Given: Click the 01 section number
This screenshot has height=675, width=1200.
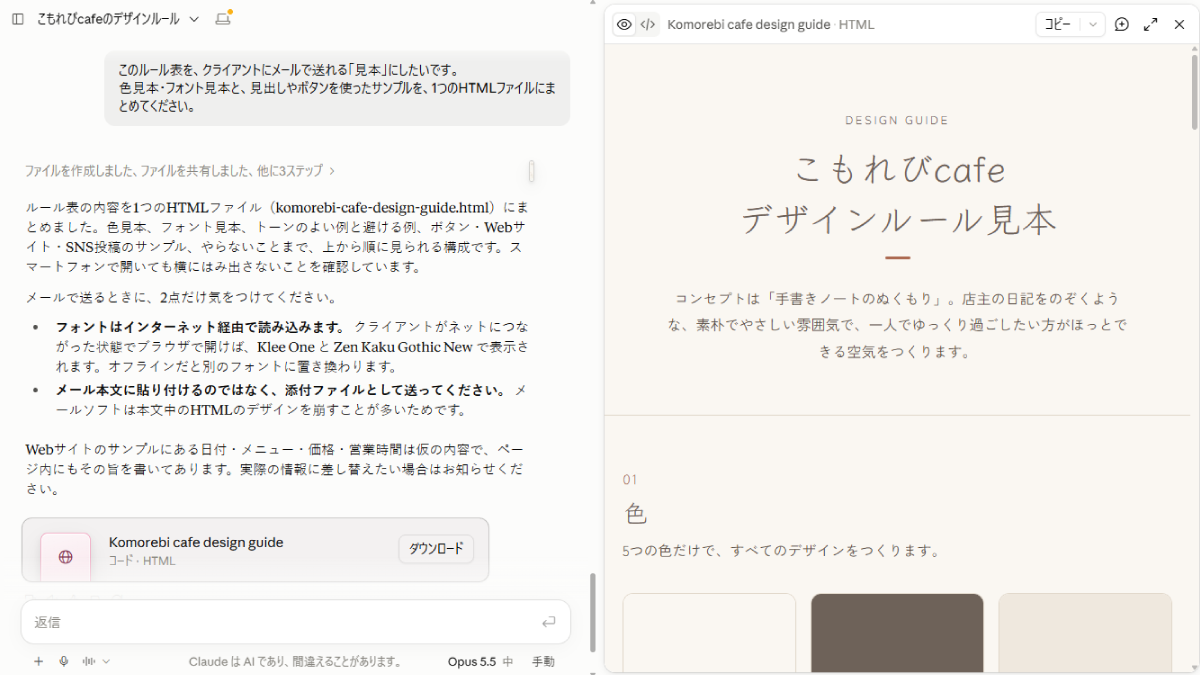Looking at the screenshot, I should click(630, 480).
